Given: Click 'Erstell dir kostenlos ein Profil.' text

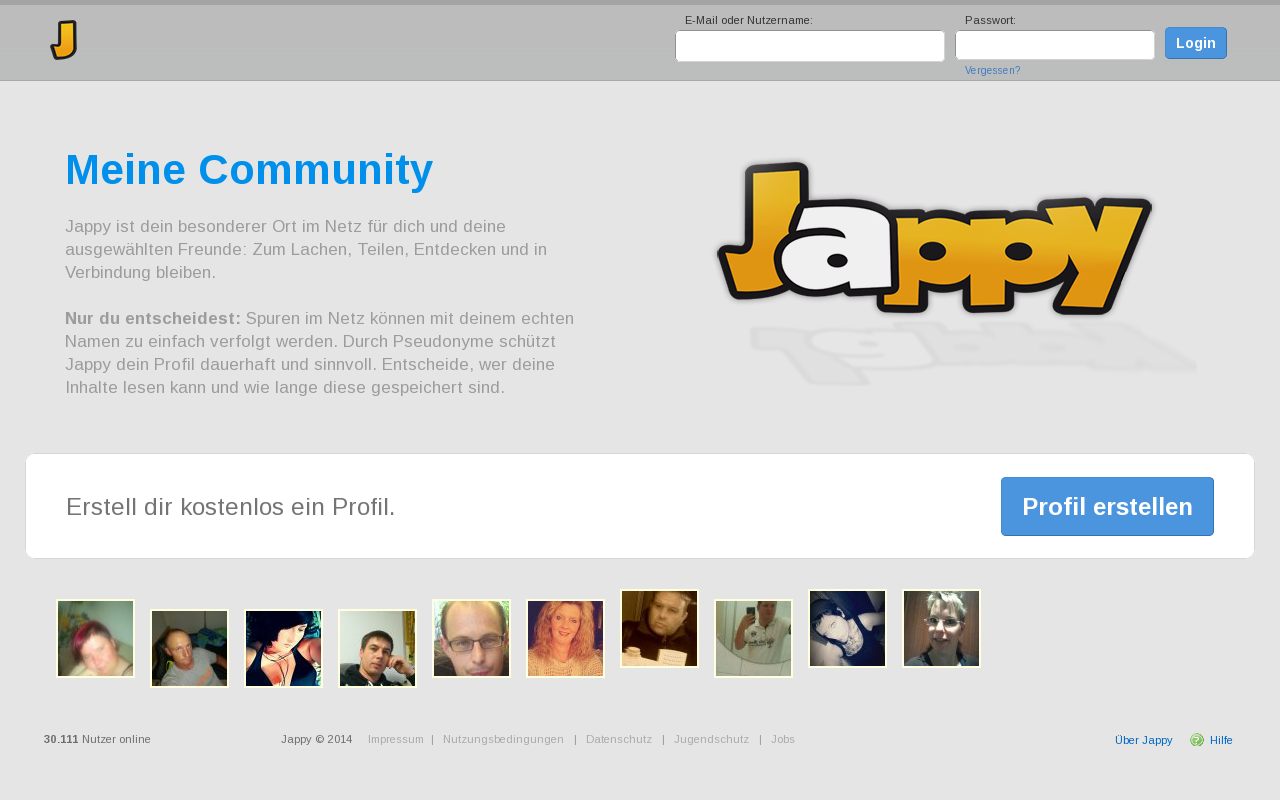Looking at the screenshot, I should pyautogui.click(x=231, y=507).
